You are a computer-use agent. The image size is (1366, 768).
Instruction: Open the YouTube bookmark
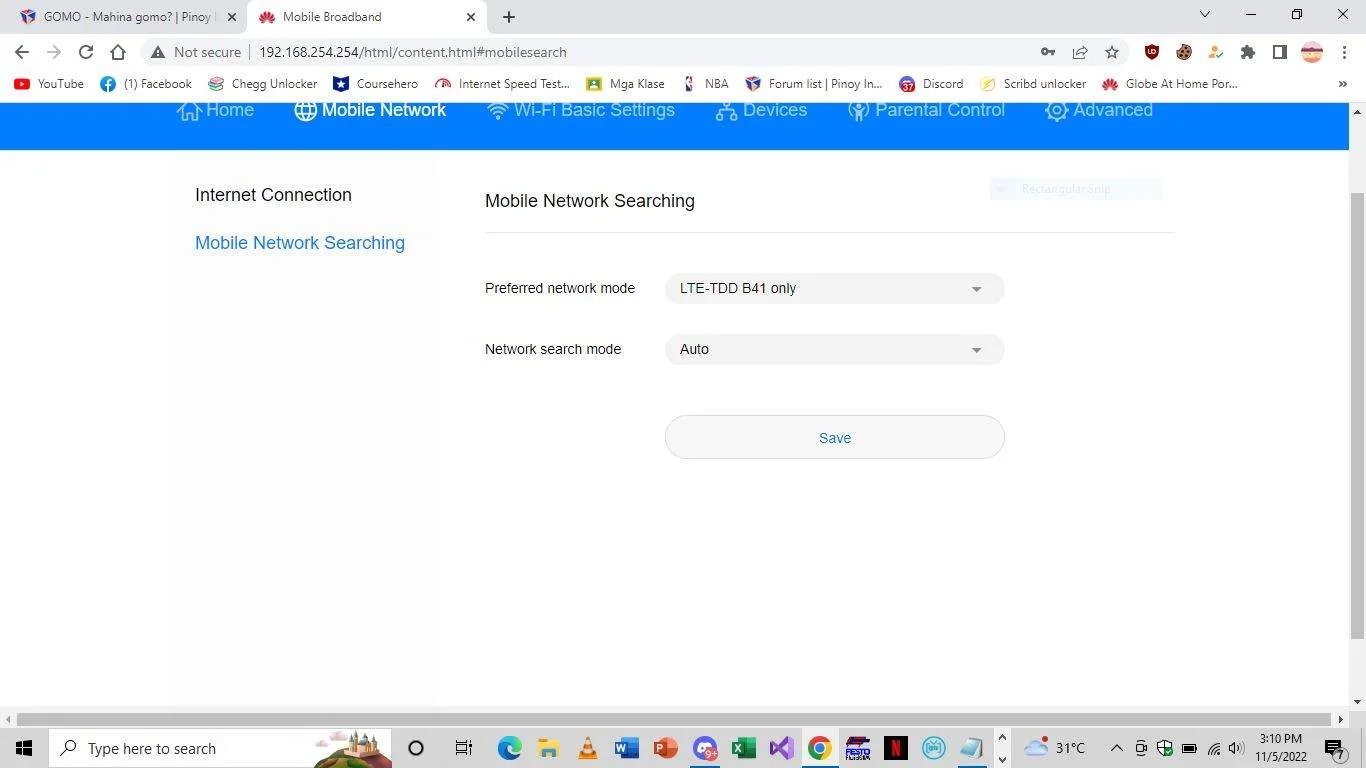point(49,84)
